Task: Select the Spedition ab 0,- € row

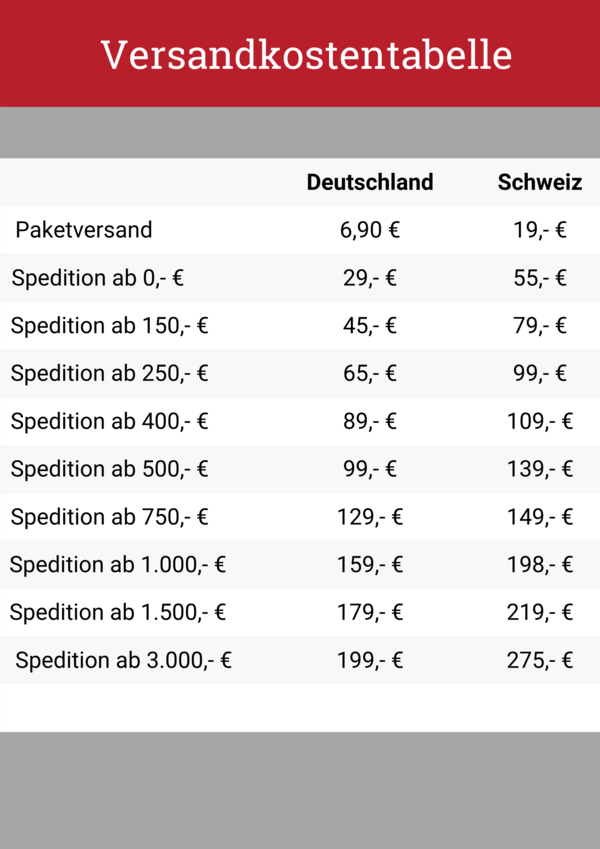Action: coord(300,278)
